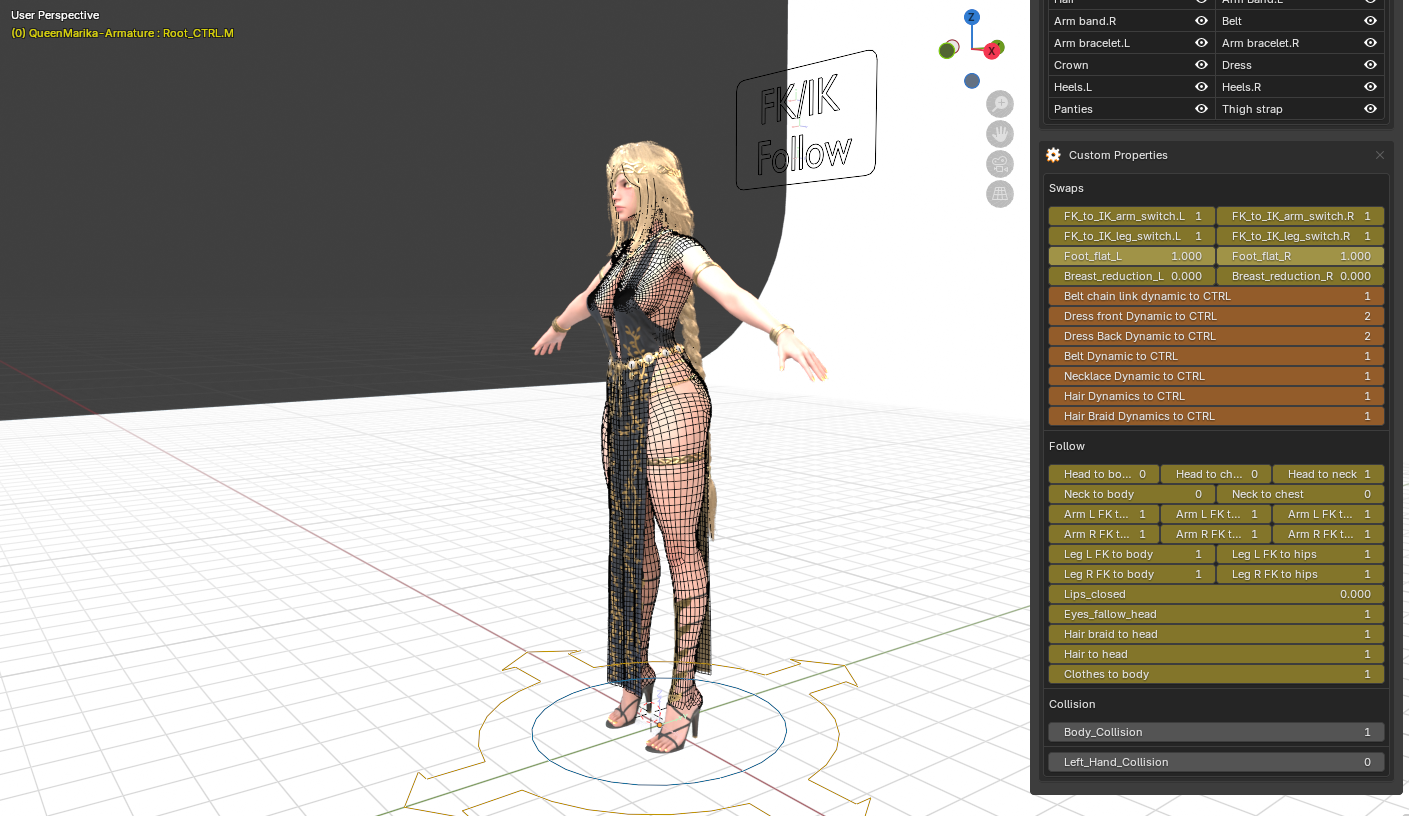Toggle visibility of the Belt
This screenshot has width=1409, height=816.
1370,21
